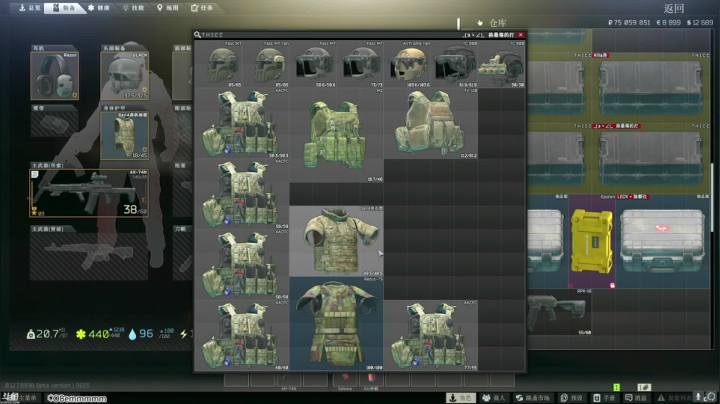720x404 pixels.
Task: Open the 跳蚤市场 flea market button
Action: pos(533,398)
